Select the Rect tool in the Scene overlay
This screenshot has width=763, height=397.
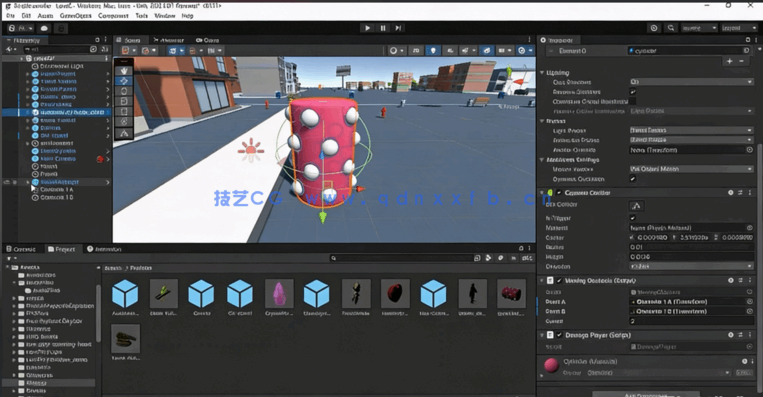(124, 111)
